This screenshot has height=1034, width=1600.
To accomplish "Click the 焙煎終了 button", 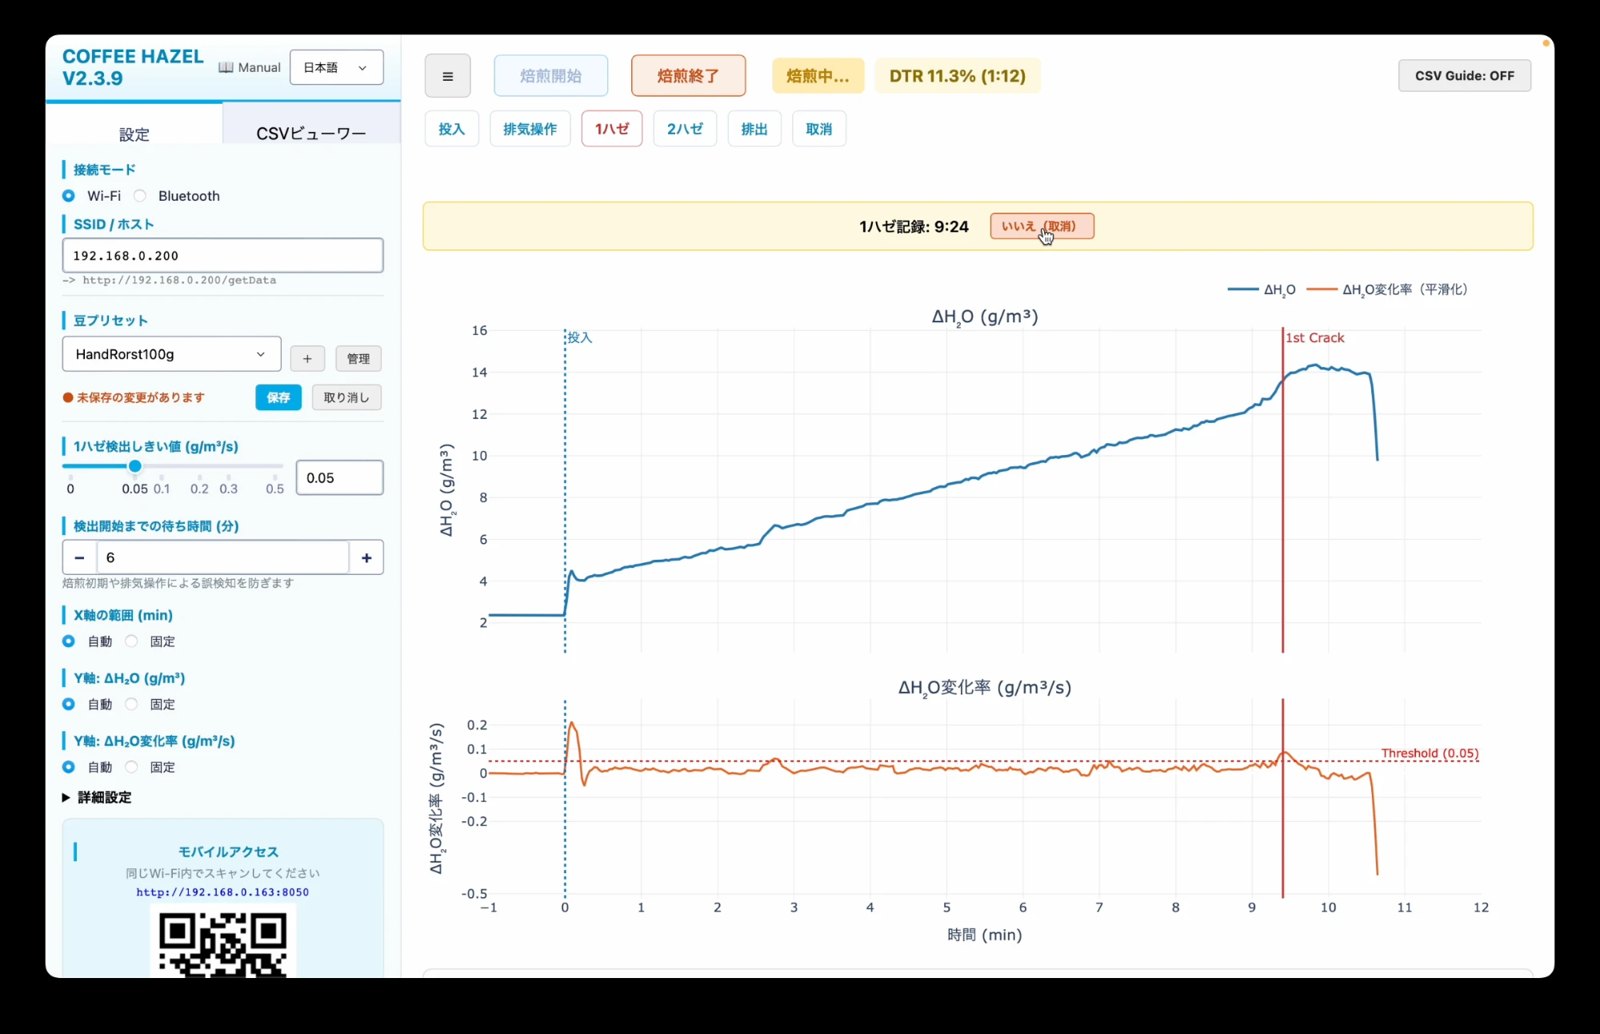I will point(688,76).
